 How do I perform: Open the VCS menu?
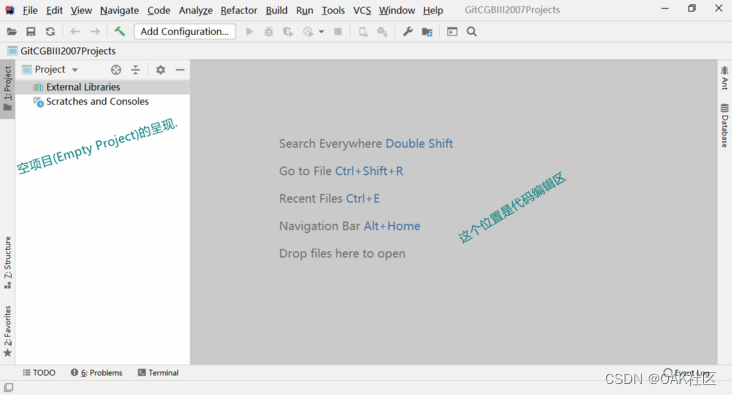point(362,10)
